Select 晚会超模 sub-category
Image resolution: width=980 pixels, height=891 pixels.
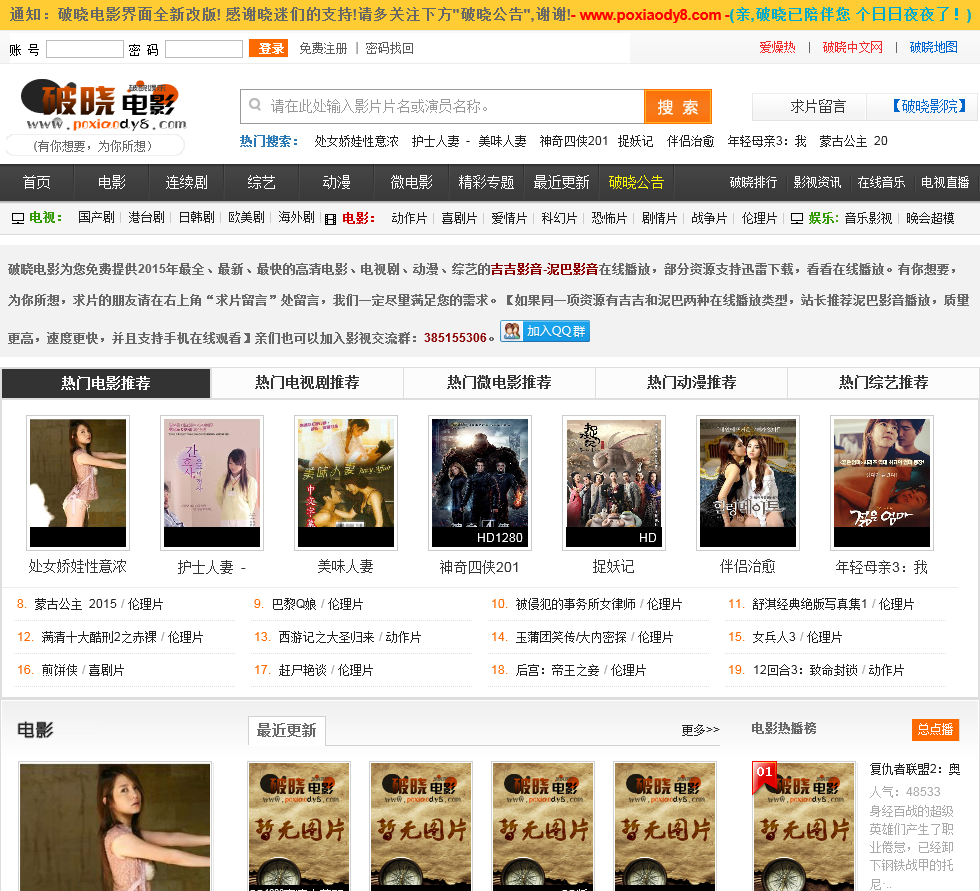coord(930,218)
